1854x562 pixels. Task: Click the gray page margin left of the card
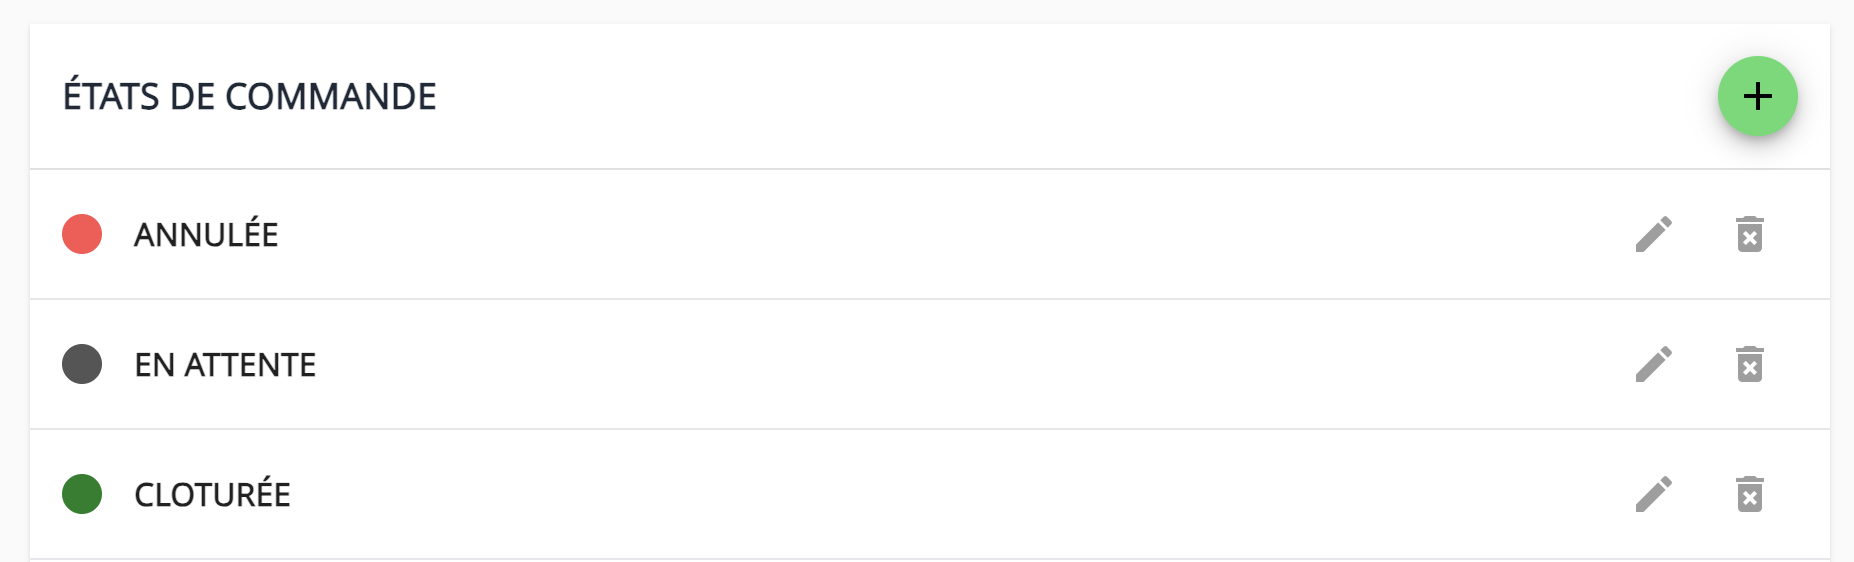pyautogui.click(x=14, y=300)
